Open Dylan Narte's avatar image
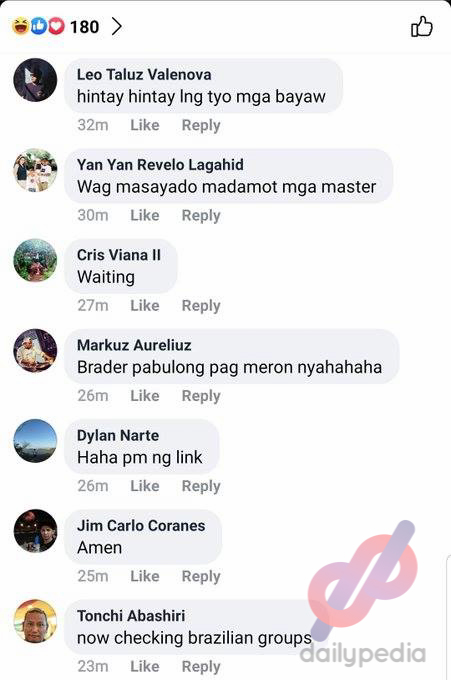This screenshot has width=451, height=680. pyautogui.click(x=35, y=441)
